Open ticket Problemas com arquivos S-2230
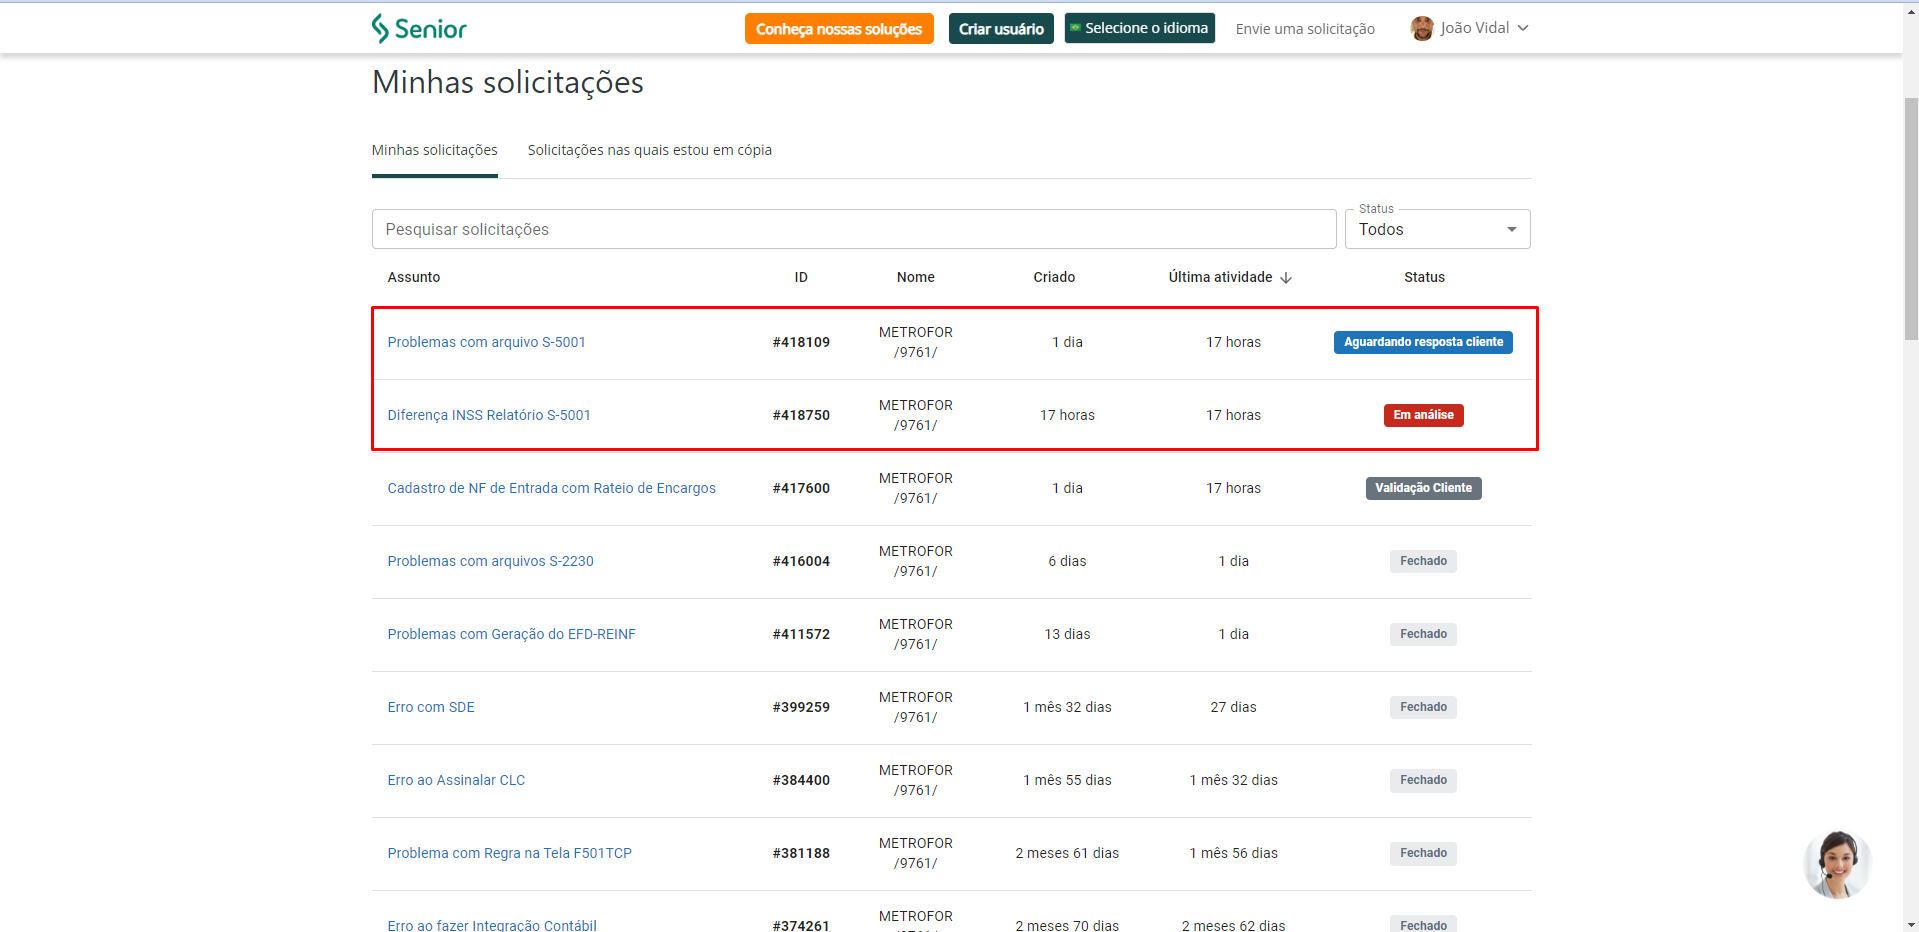This screenshot has height=932, width=1919. pyautogui.click(x=490, y=561)
